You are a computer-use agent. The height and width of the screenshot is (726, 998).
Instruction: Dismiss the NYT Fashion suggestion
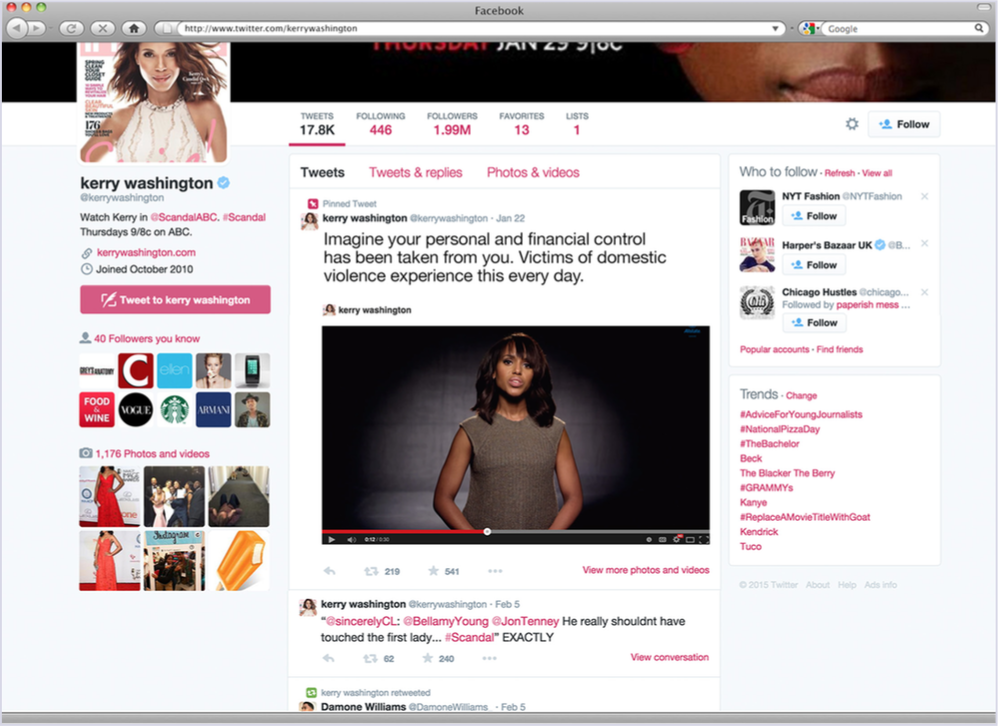pos(924,196)
